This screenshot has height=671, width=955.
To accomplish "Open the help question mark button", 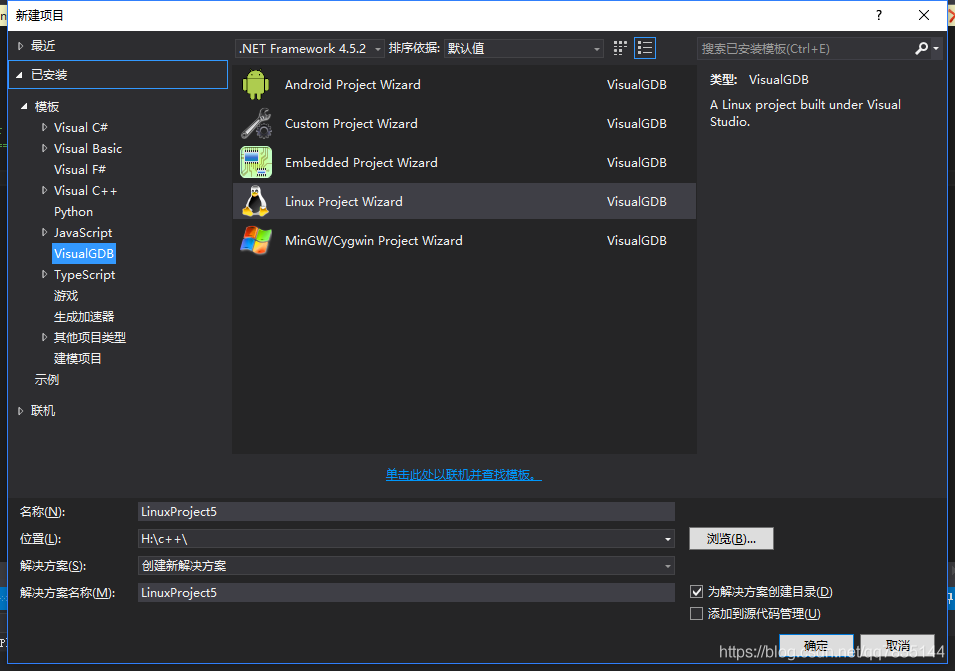I will coord(879,15).
